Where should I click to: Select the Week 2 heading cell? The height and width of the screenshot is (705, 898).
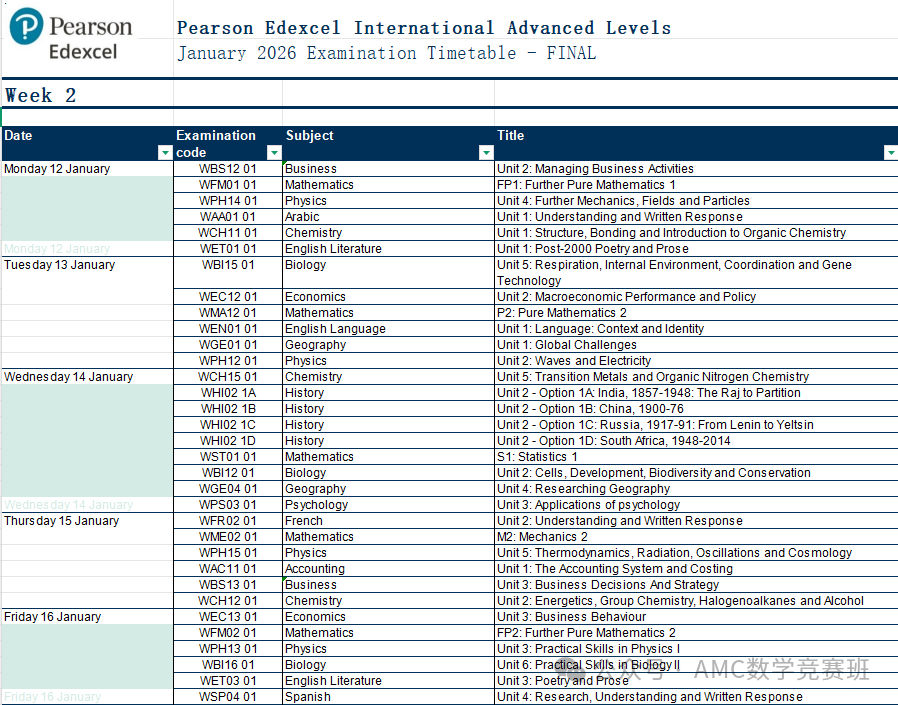(41, 96)
